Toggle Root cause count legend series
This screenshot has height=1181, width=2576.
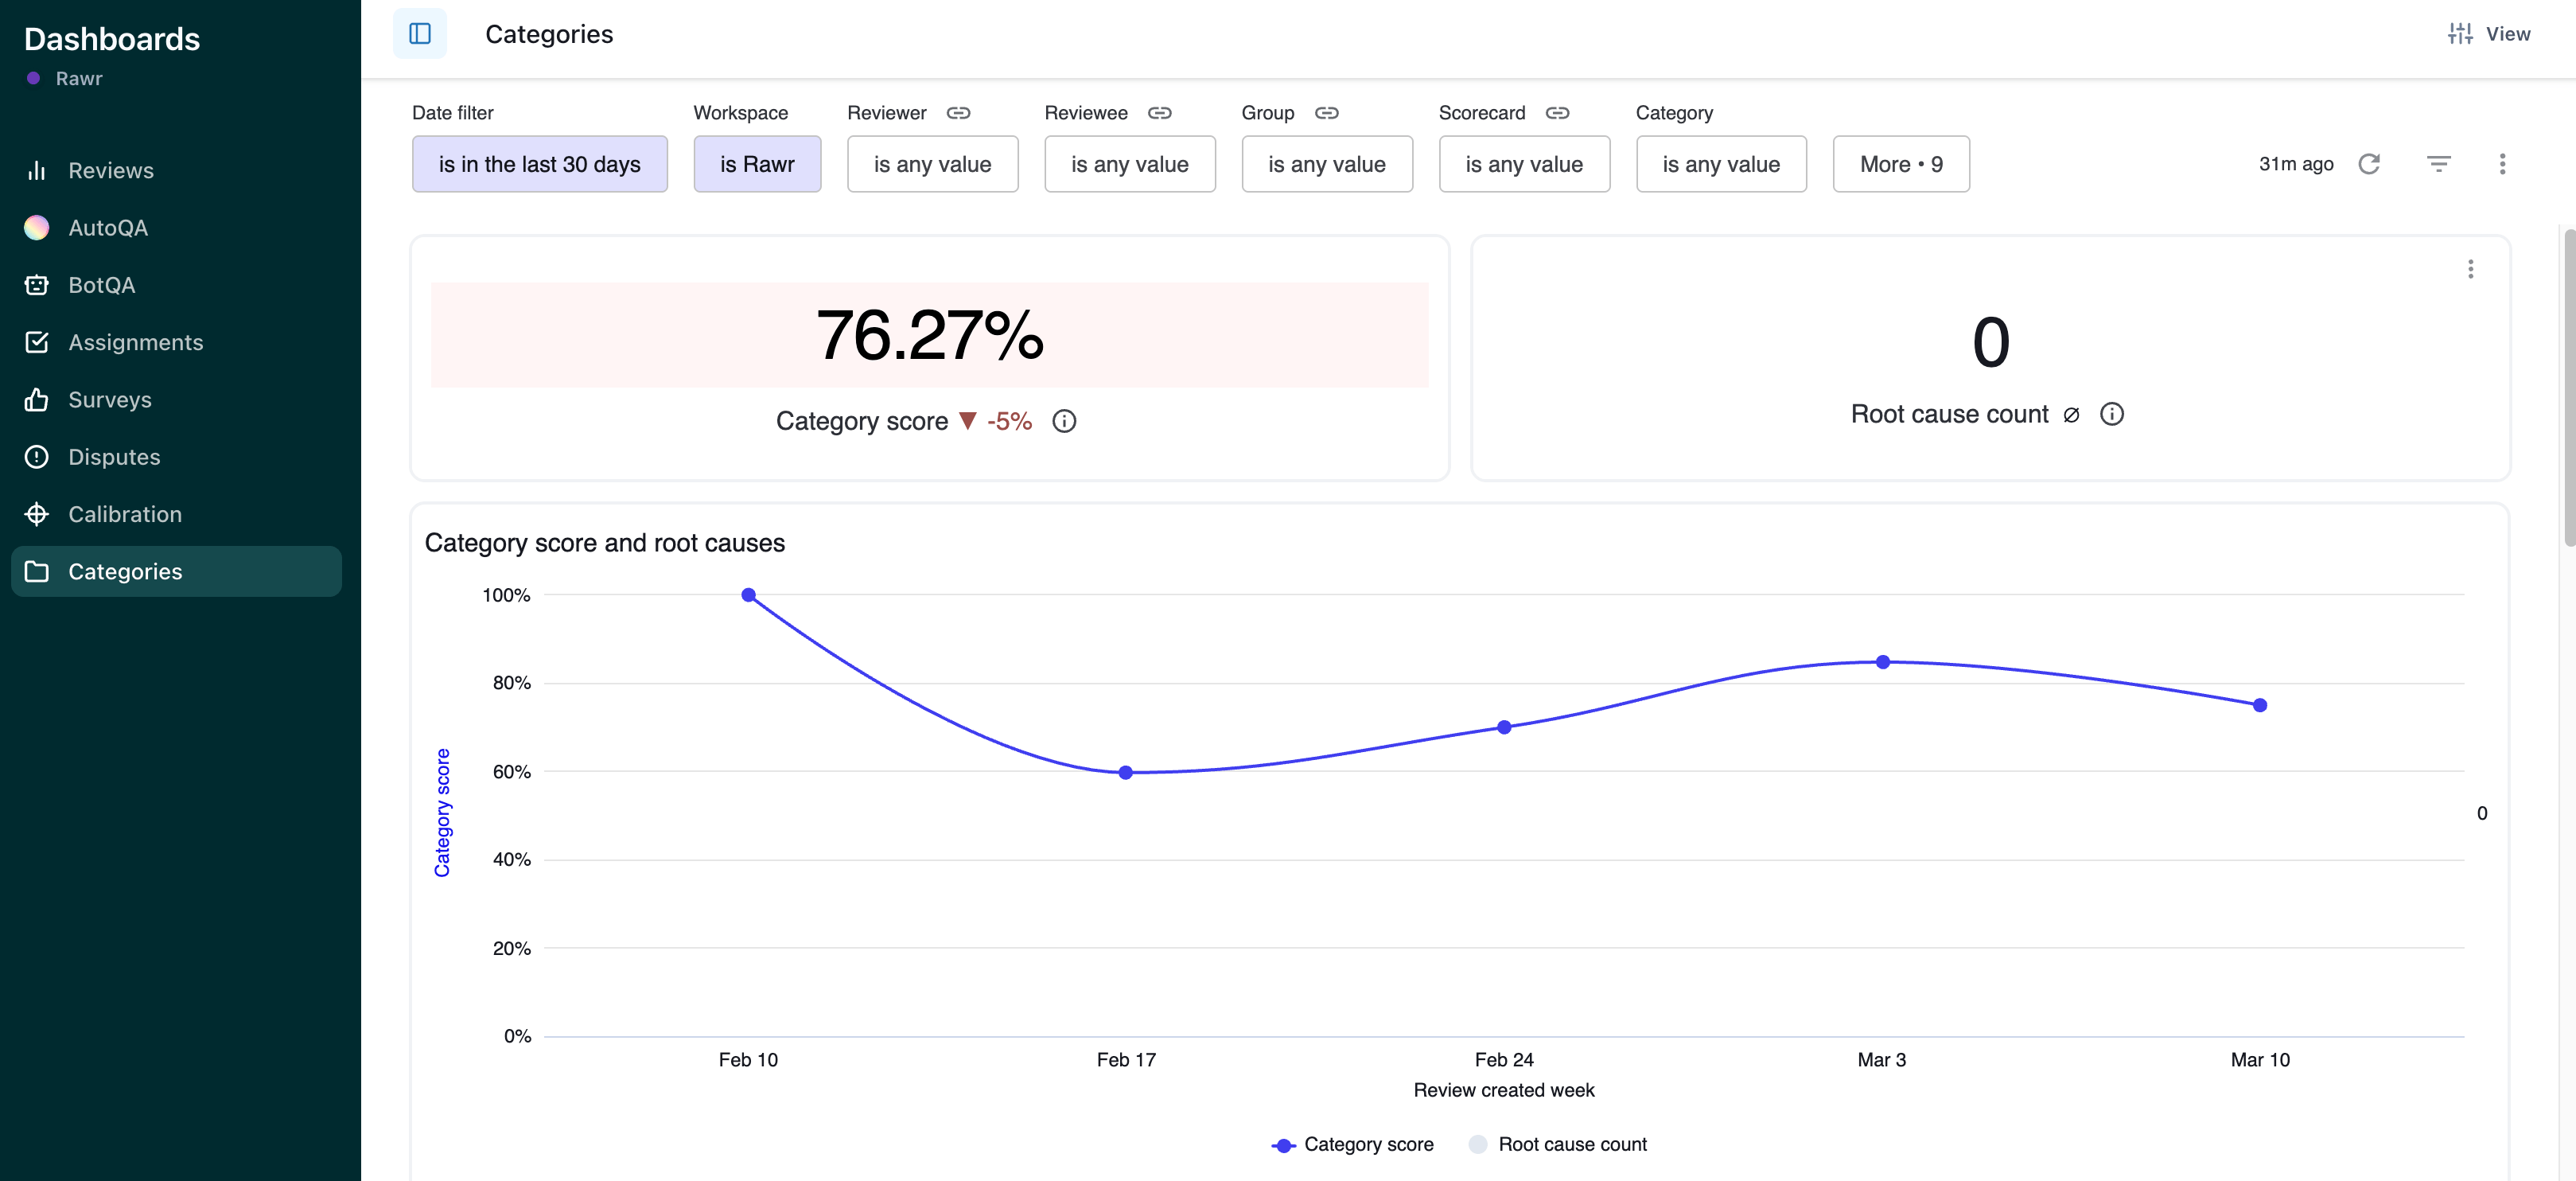(1558, 1144)
